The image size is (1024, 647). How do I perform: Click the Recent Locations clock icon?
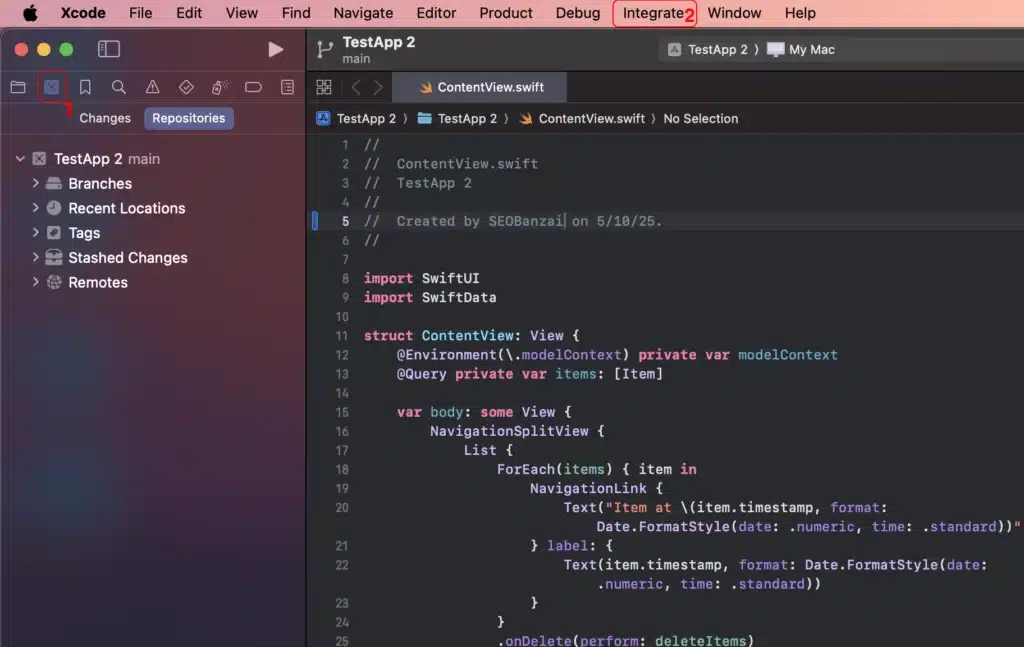point(54,208)
